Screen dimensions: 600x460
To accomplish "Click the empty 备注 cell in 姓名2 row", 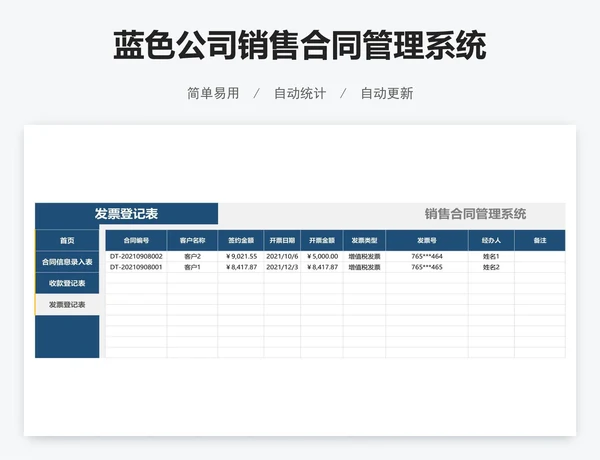I will click(x=540, y=267).
